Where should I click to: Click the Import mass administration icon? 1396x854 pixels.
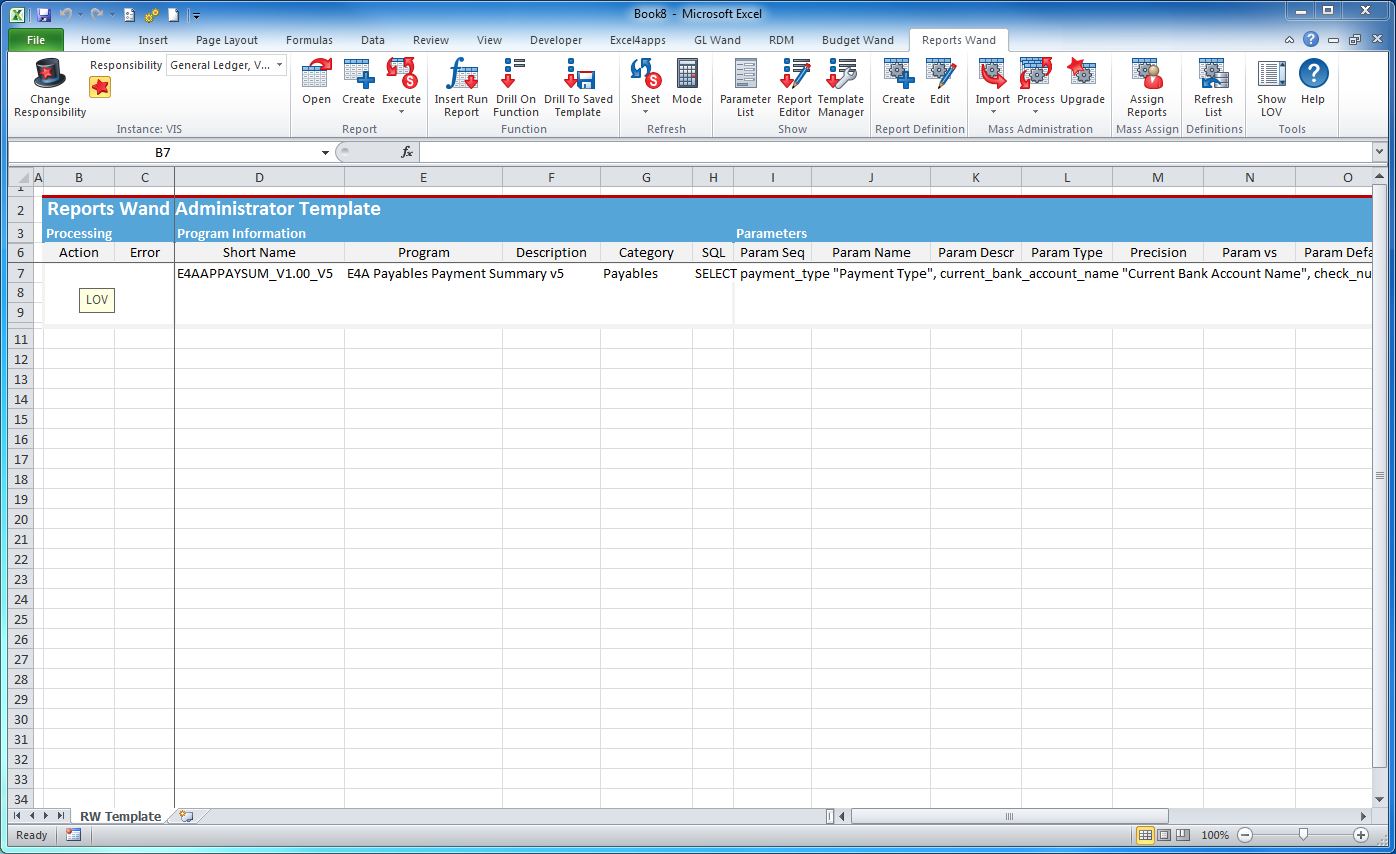click(x=992, y=74)
